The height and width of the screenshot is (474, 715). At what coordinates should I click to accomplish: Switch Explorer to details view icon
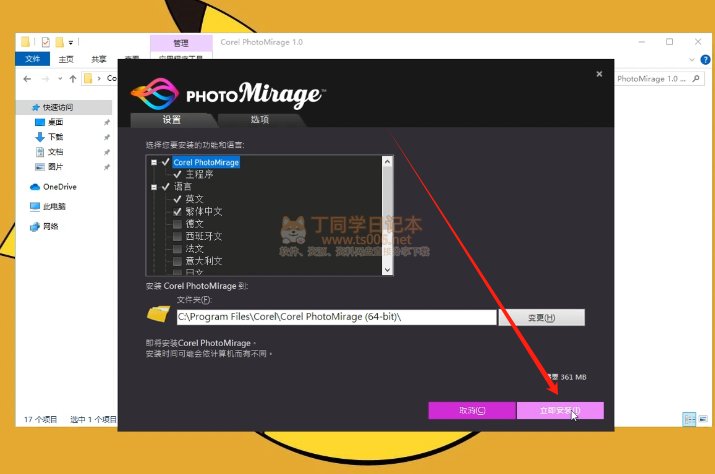689,419
